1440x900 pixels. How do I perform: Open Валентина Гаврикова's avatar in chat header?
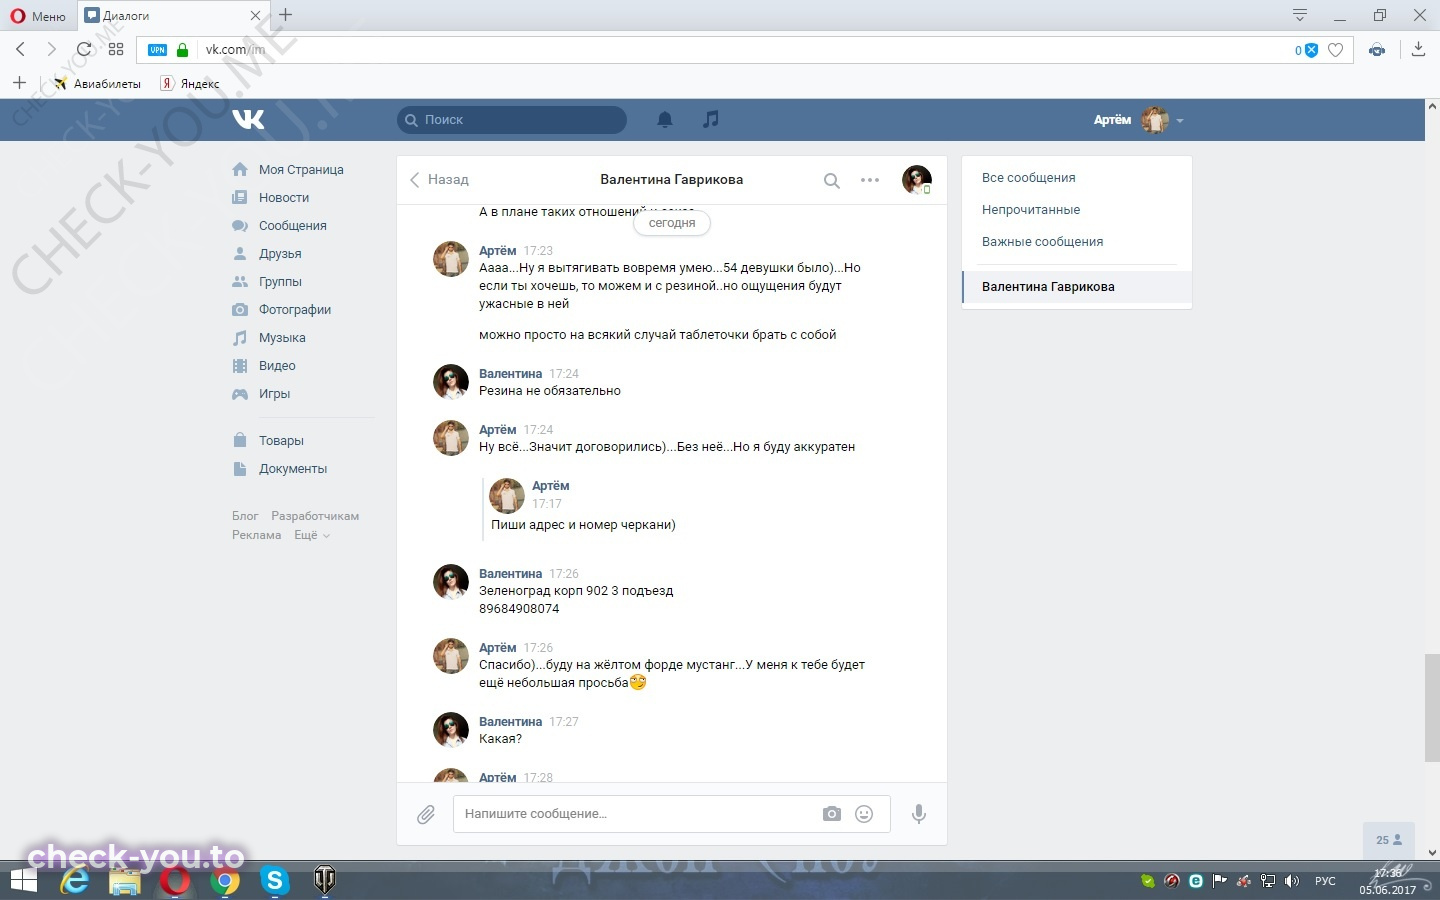coord(916,180)
